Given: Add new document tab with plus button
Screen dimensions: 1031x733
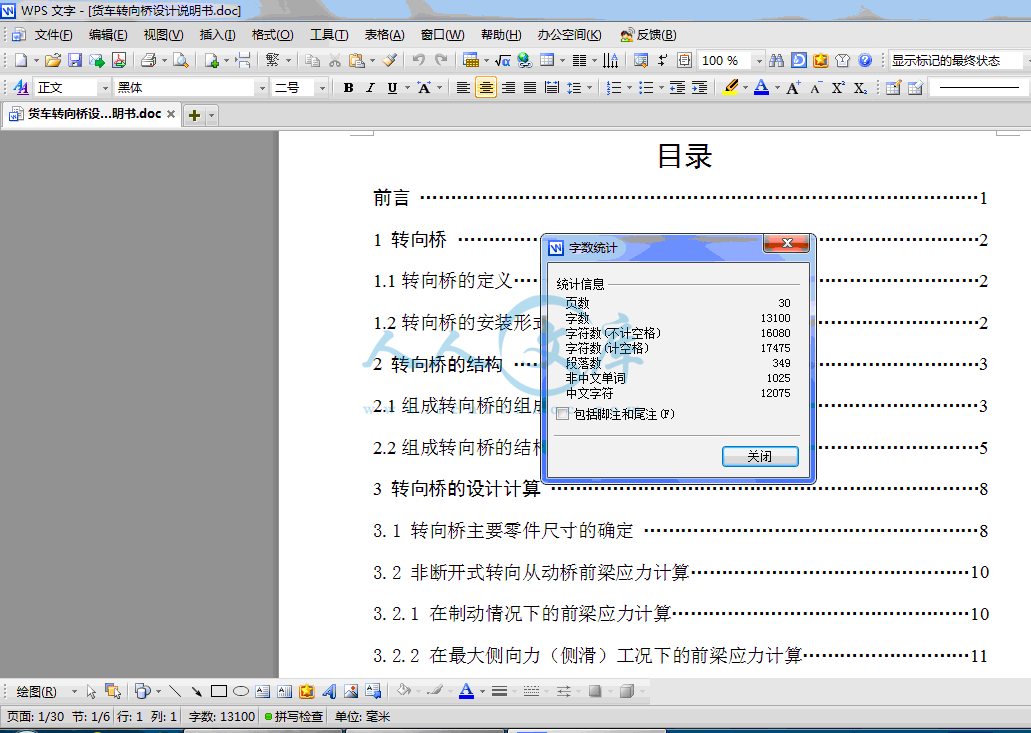Looking at the screenshot, I should click(x=194, y=116).
